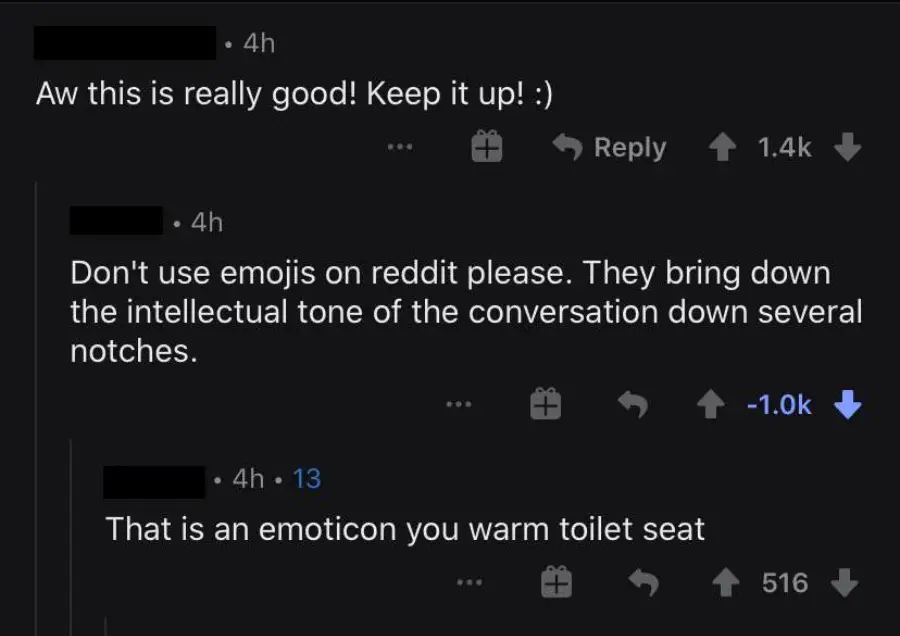Screen dimensions: 900x636
Task: Click the downvote arrow on the top comment
Action: tap(848, 146)
